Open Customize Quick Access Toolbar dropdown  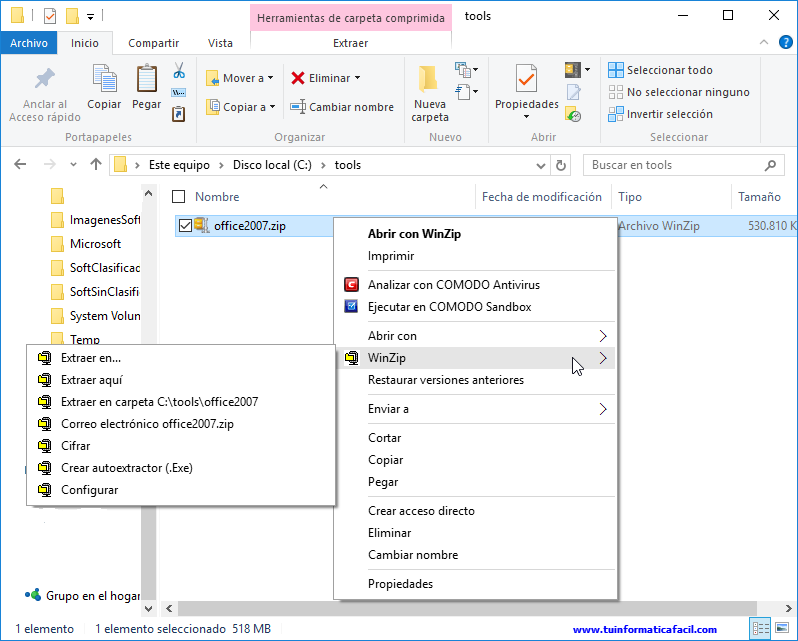tap(90, 17)
